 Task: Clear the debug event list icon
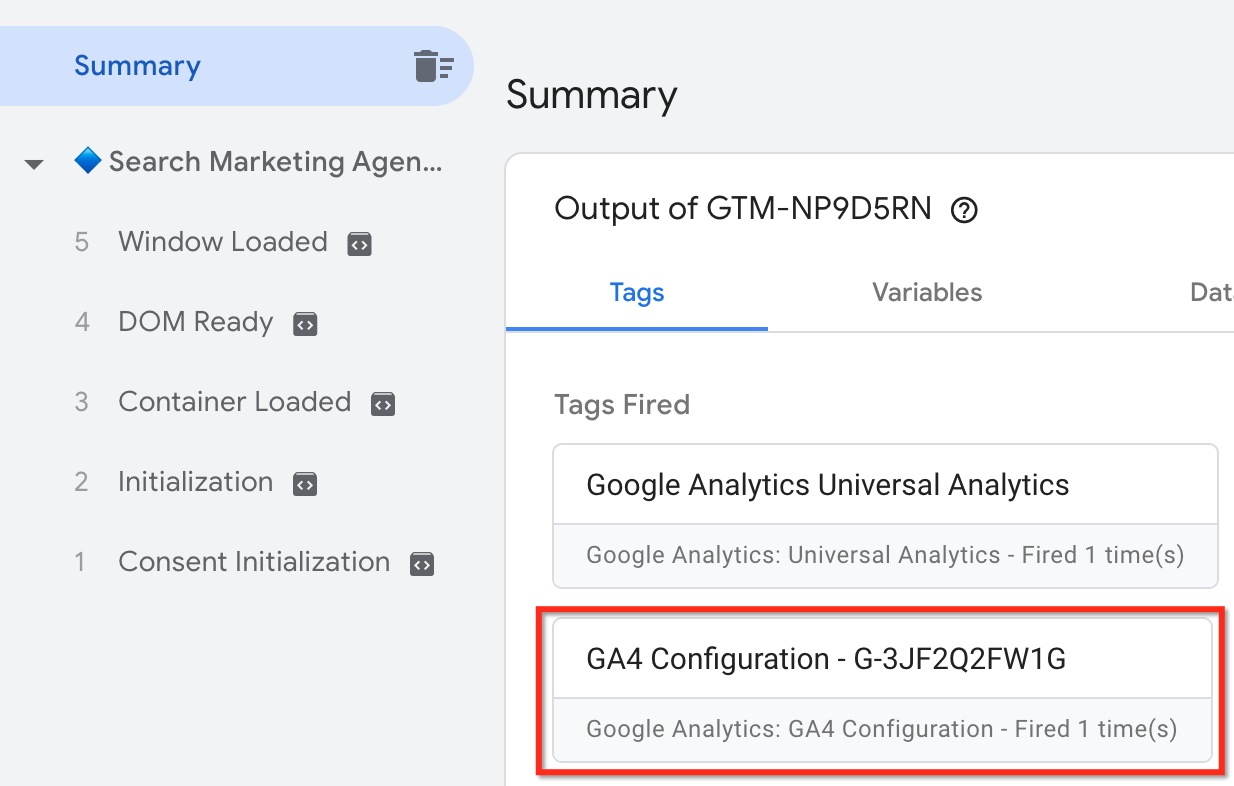tap(433, 66)
